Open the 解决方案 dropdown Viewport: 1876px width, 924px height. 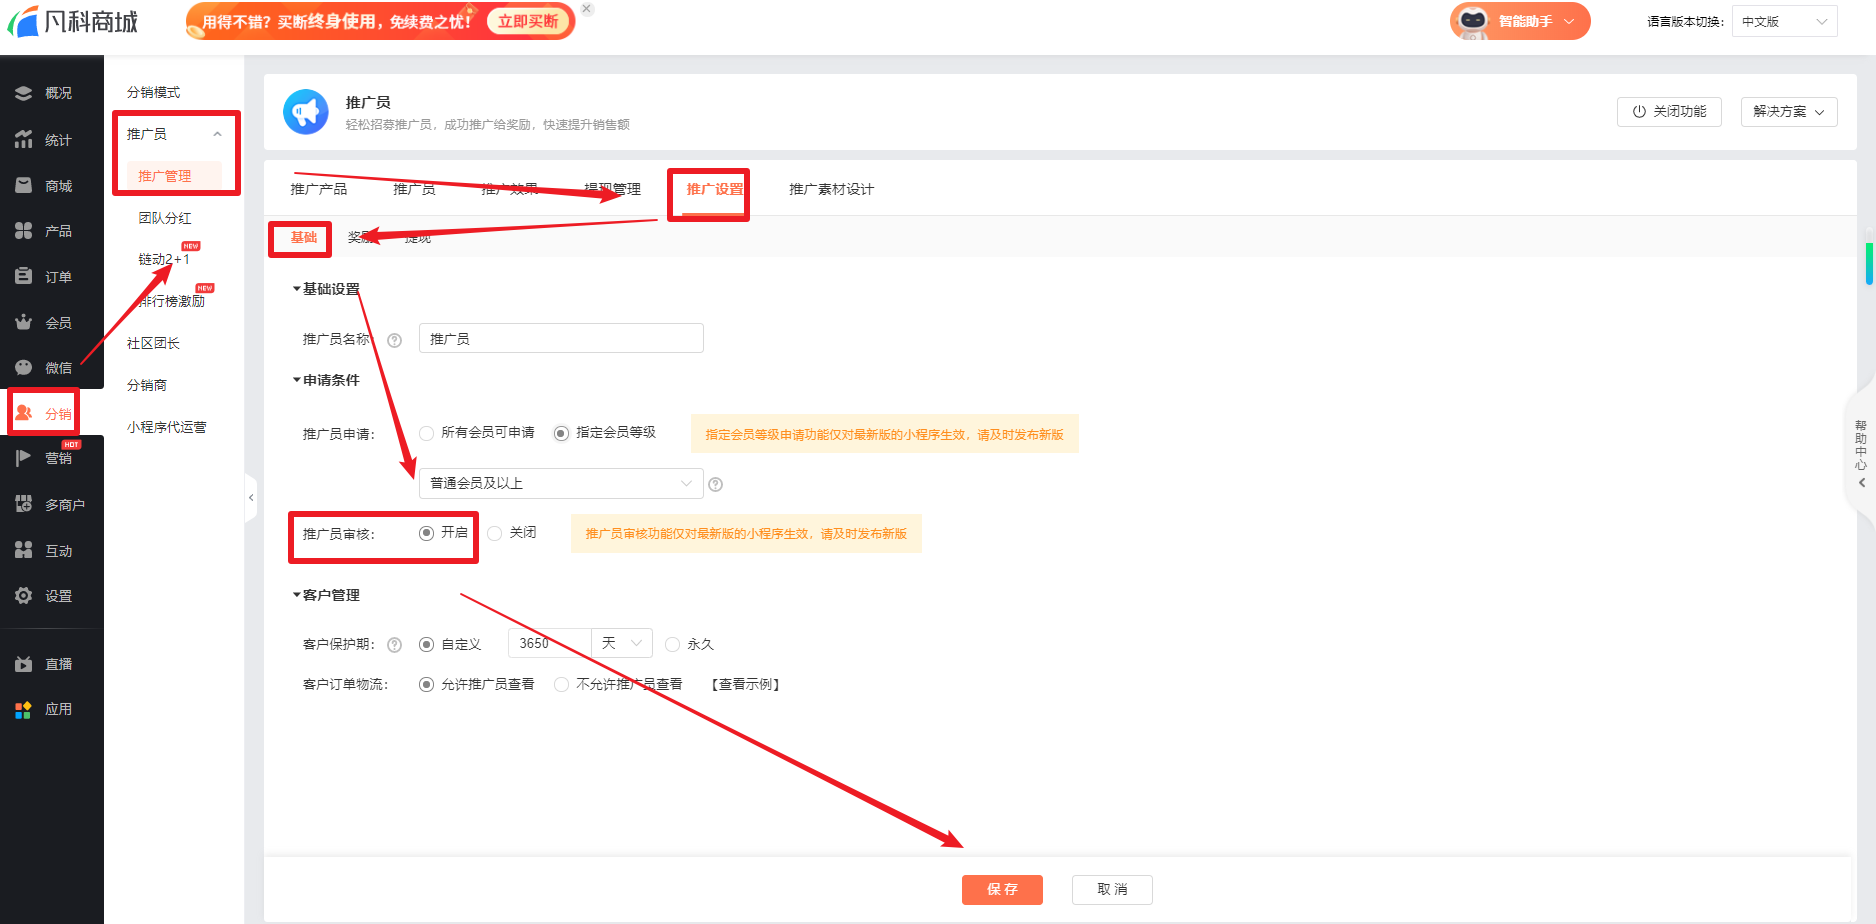[x=1789, y=111]
